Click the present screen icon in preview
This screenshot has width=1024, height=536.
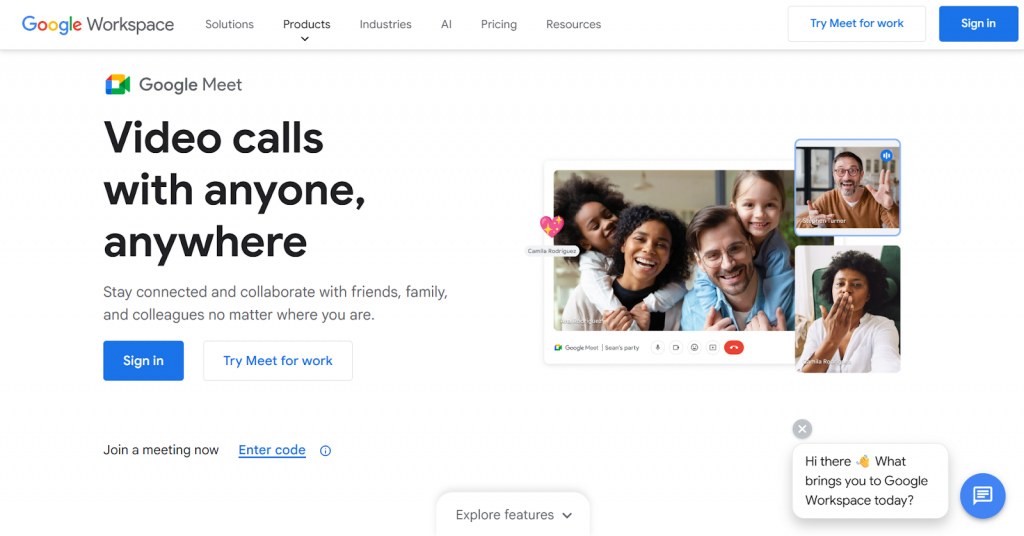(x=712, y=347)
